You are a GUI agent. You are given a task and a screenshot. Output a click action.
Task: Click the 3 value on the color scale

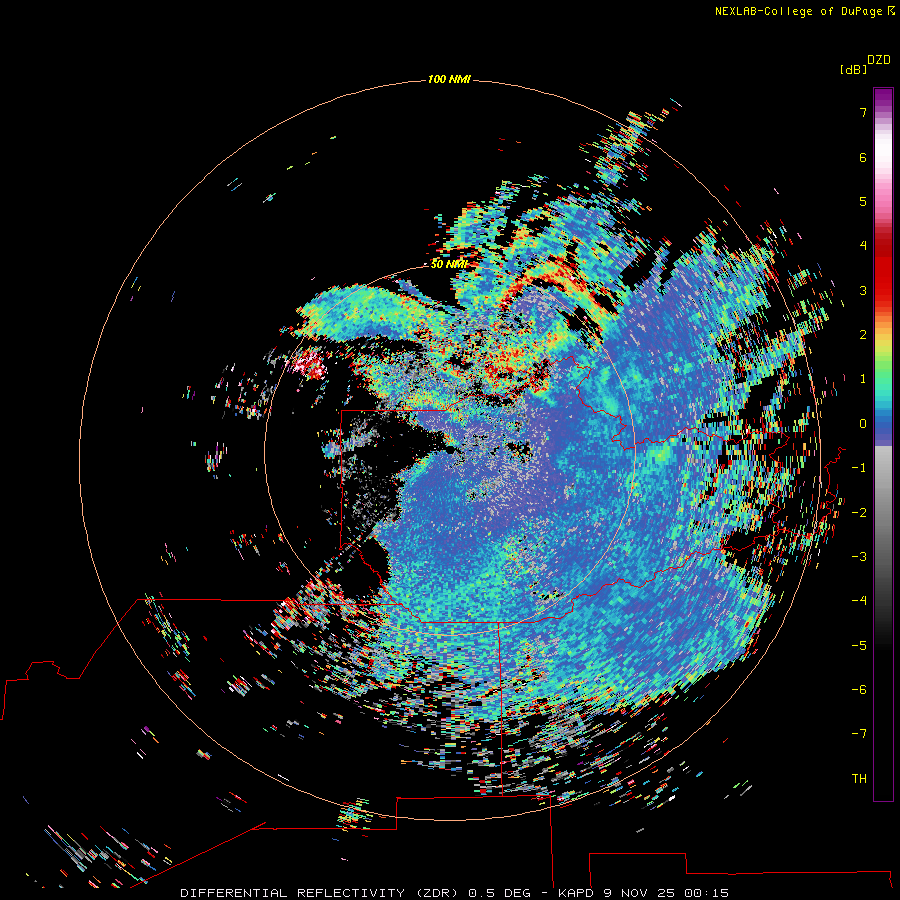863,290
